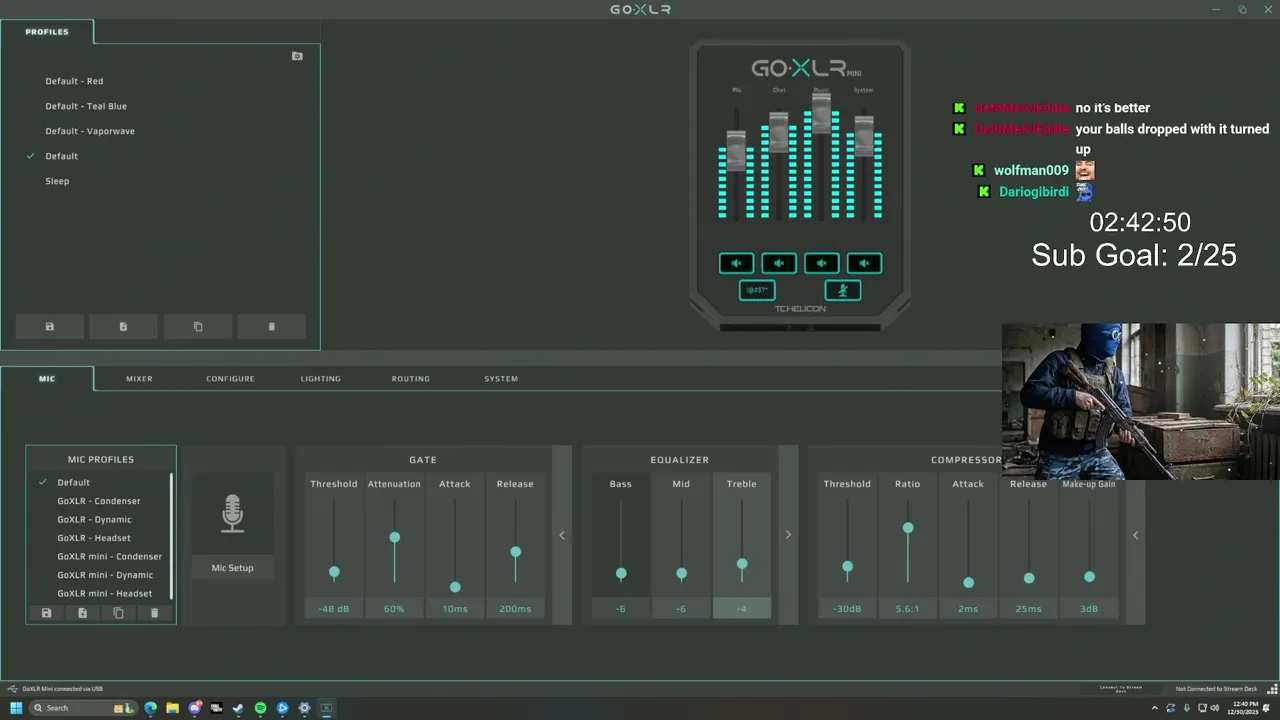Screen dimensions: 1280x720
Task: Open the Configure tab
Action: click(230, 379)
